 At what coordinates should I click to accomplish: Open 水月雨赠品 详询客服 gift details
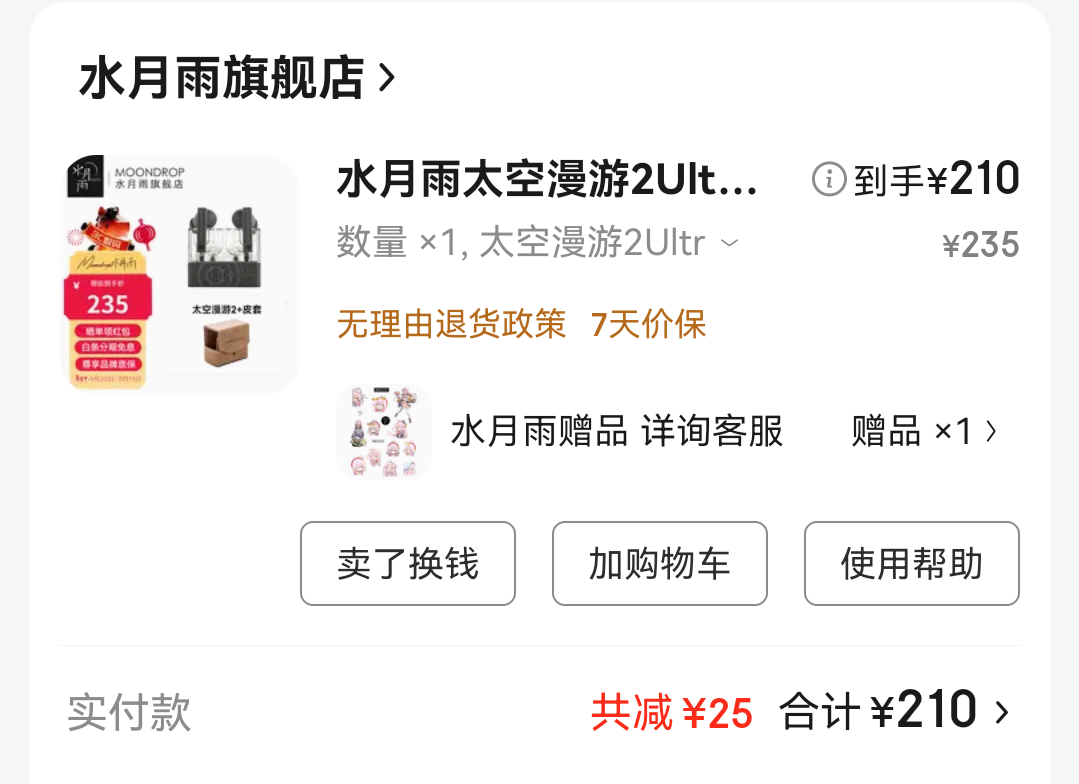617,432
